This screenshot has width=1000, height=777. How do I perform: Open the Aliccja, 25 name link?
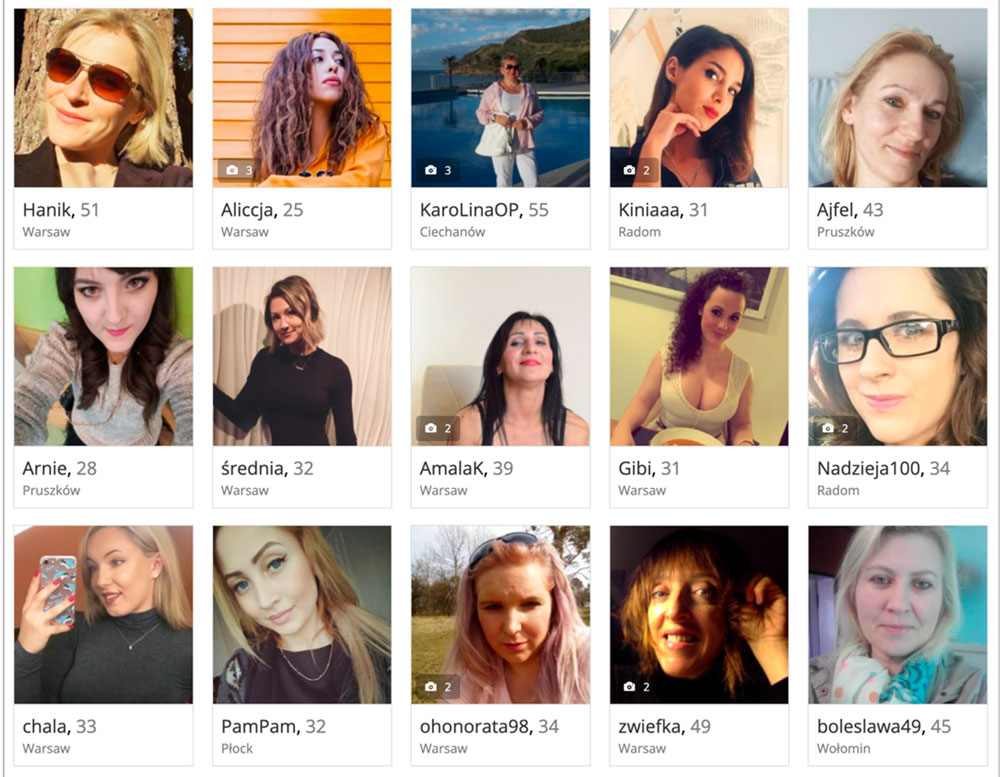tap(262, 210)
